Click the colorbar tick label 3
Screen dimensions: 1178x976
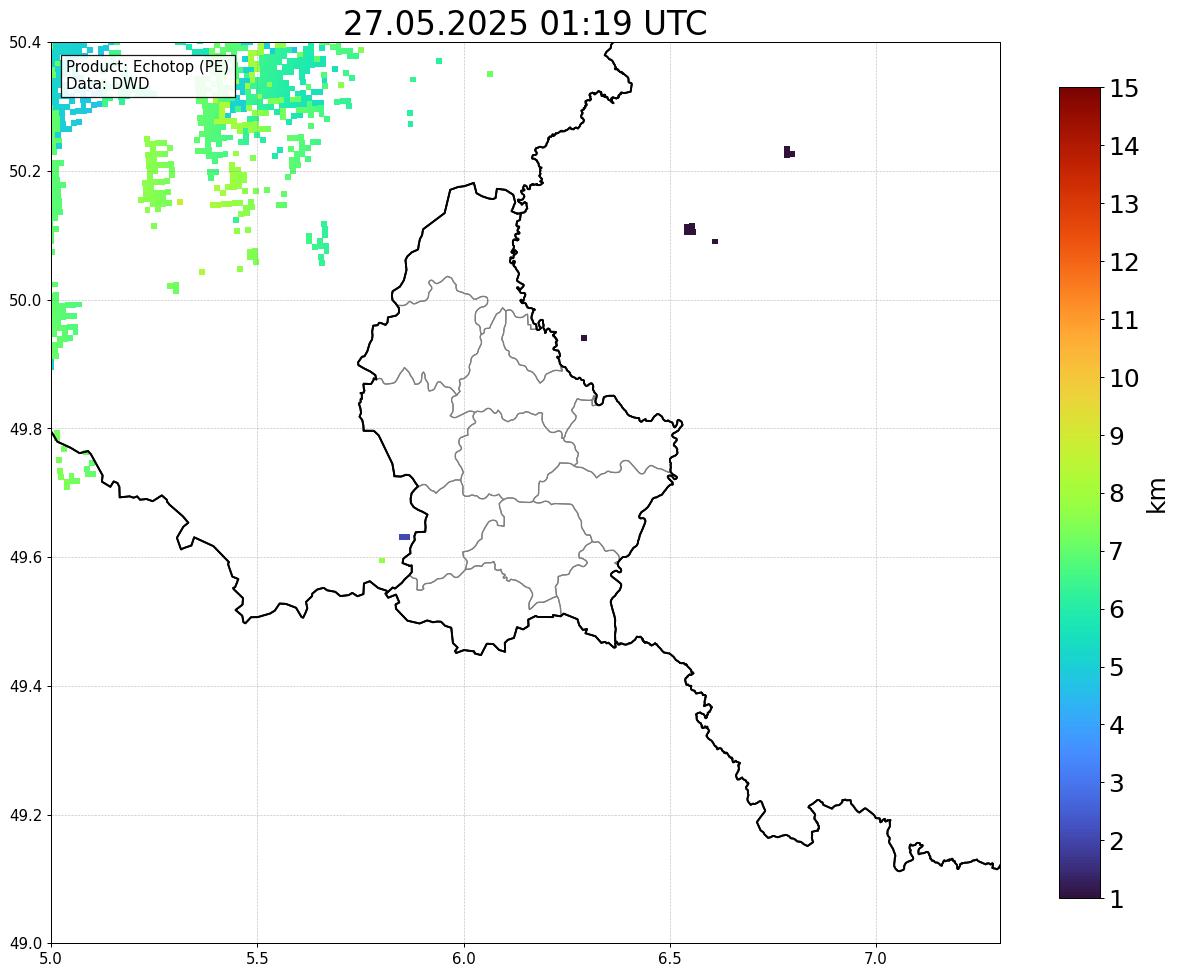tap(1116, 783)
